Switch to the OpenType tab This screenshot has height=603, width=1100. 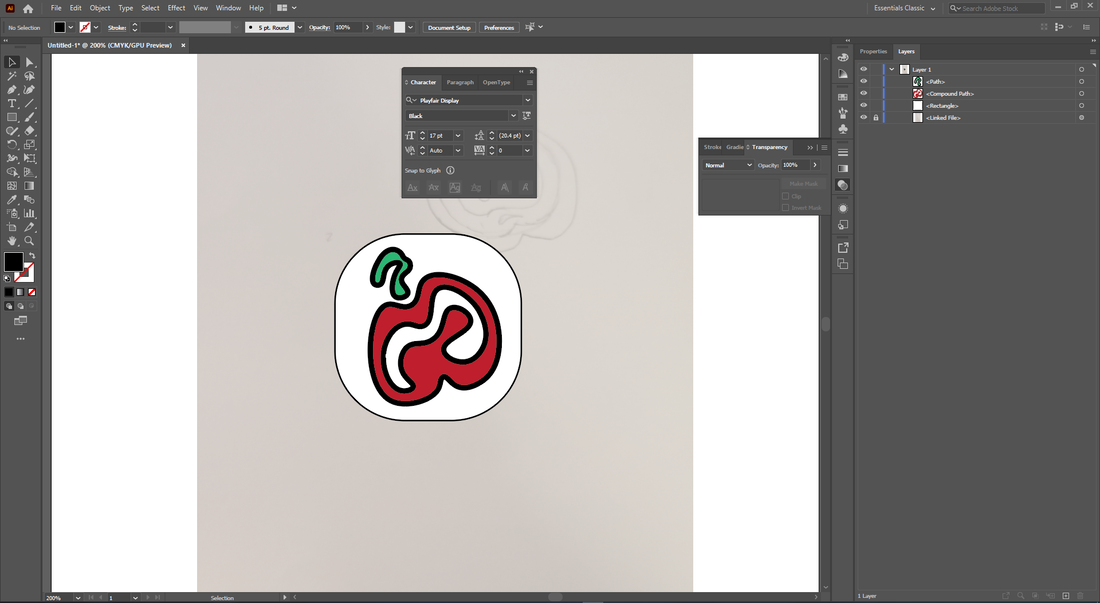(496, 83)
